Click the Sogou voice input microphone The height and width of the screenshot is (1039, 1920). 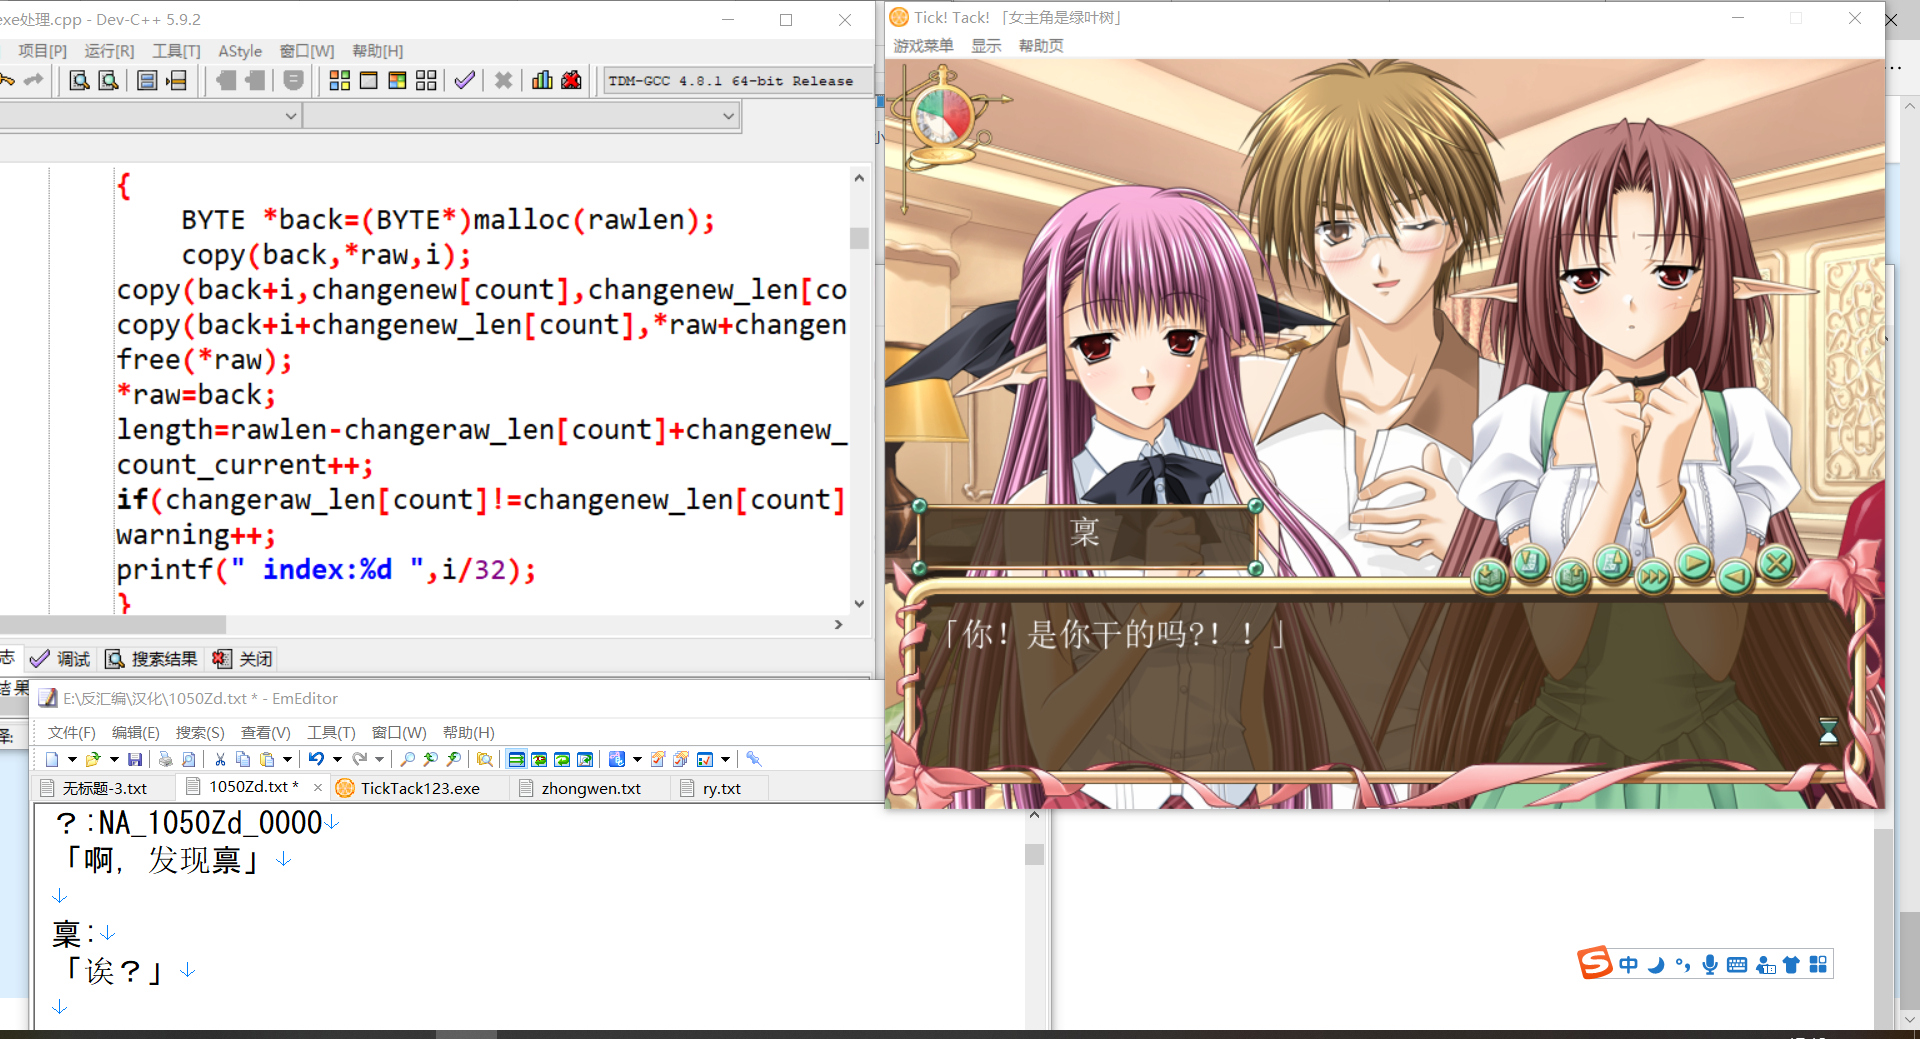pos(1710,965)
